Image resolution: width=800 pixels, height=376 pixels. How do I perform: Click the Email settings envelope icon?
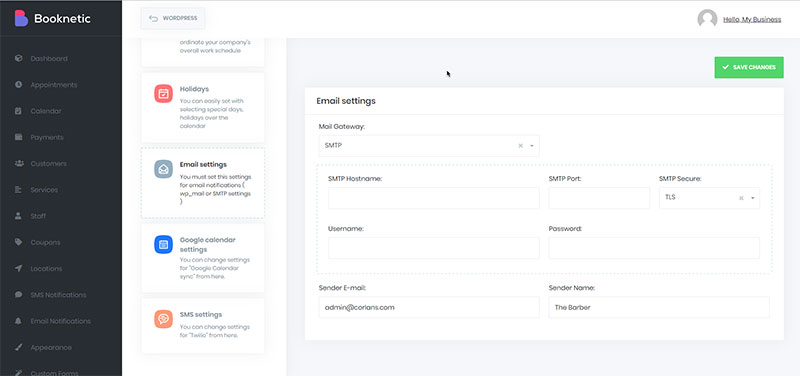[x=163, y=169]
